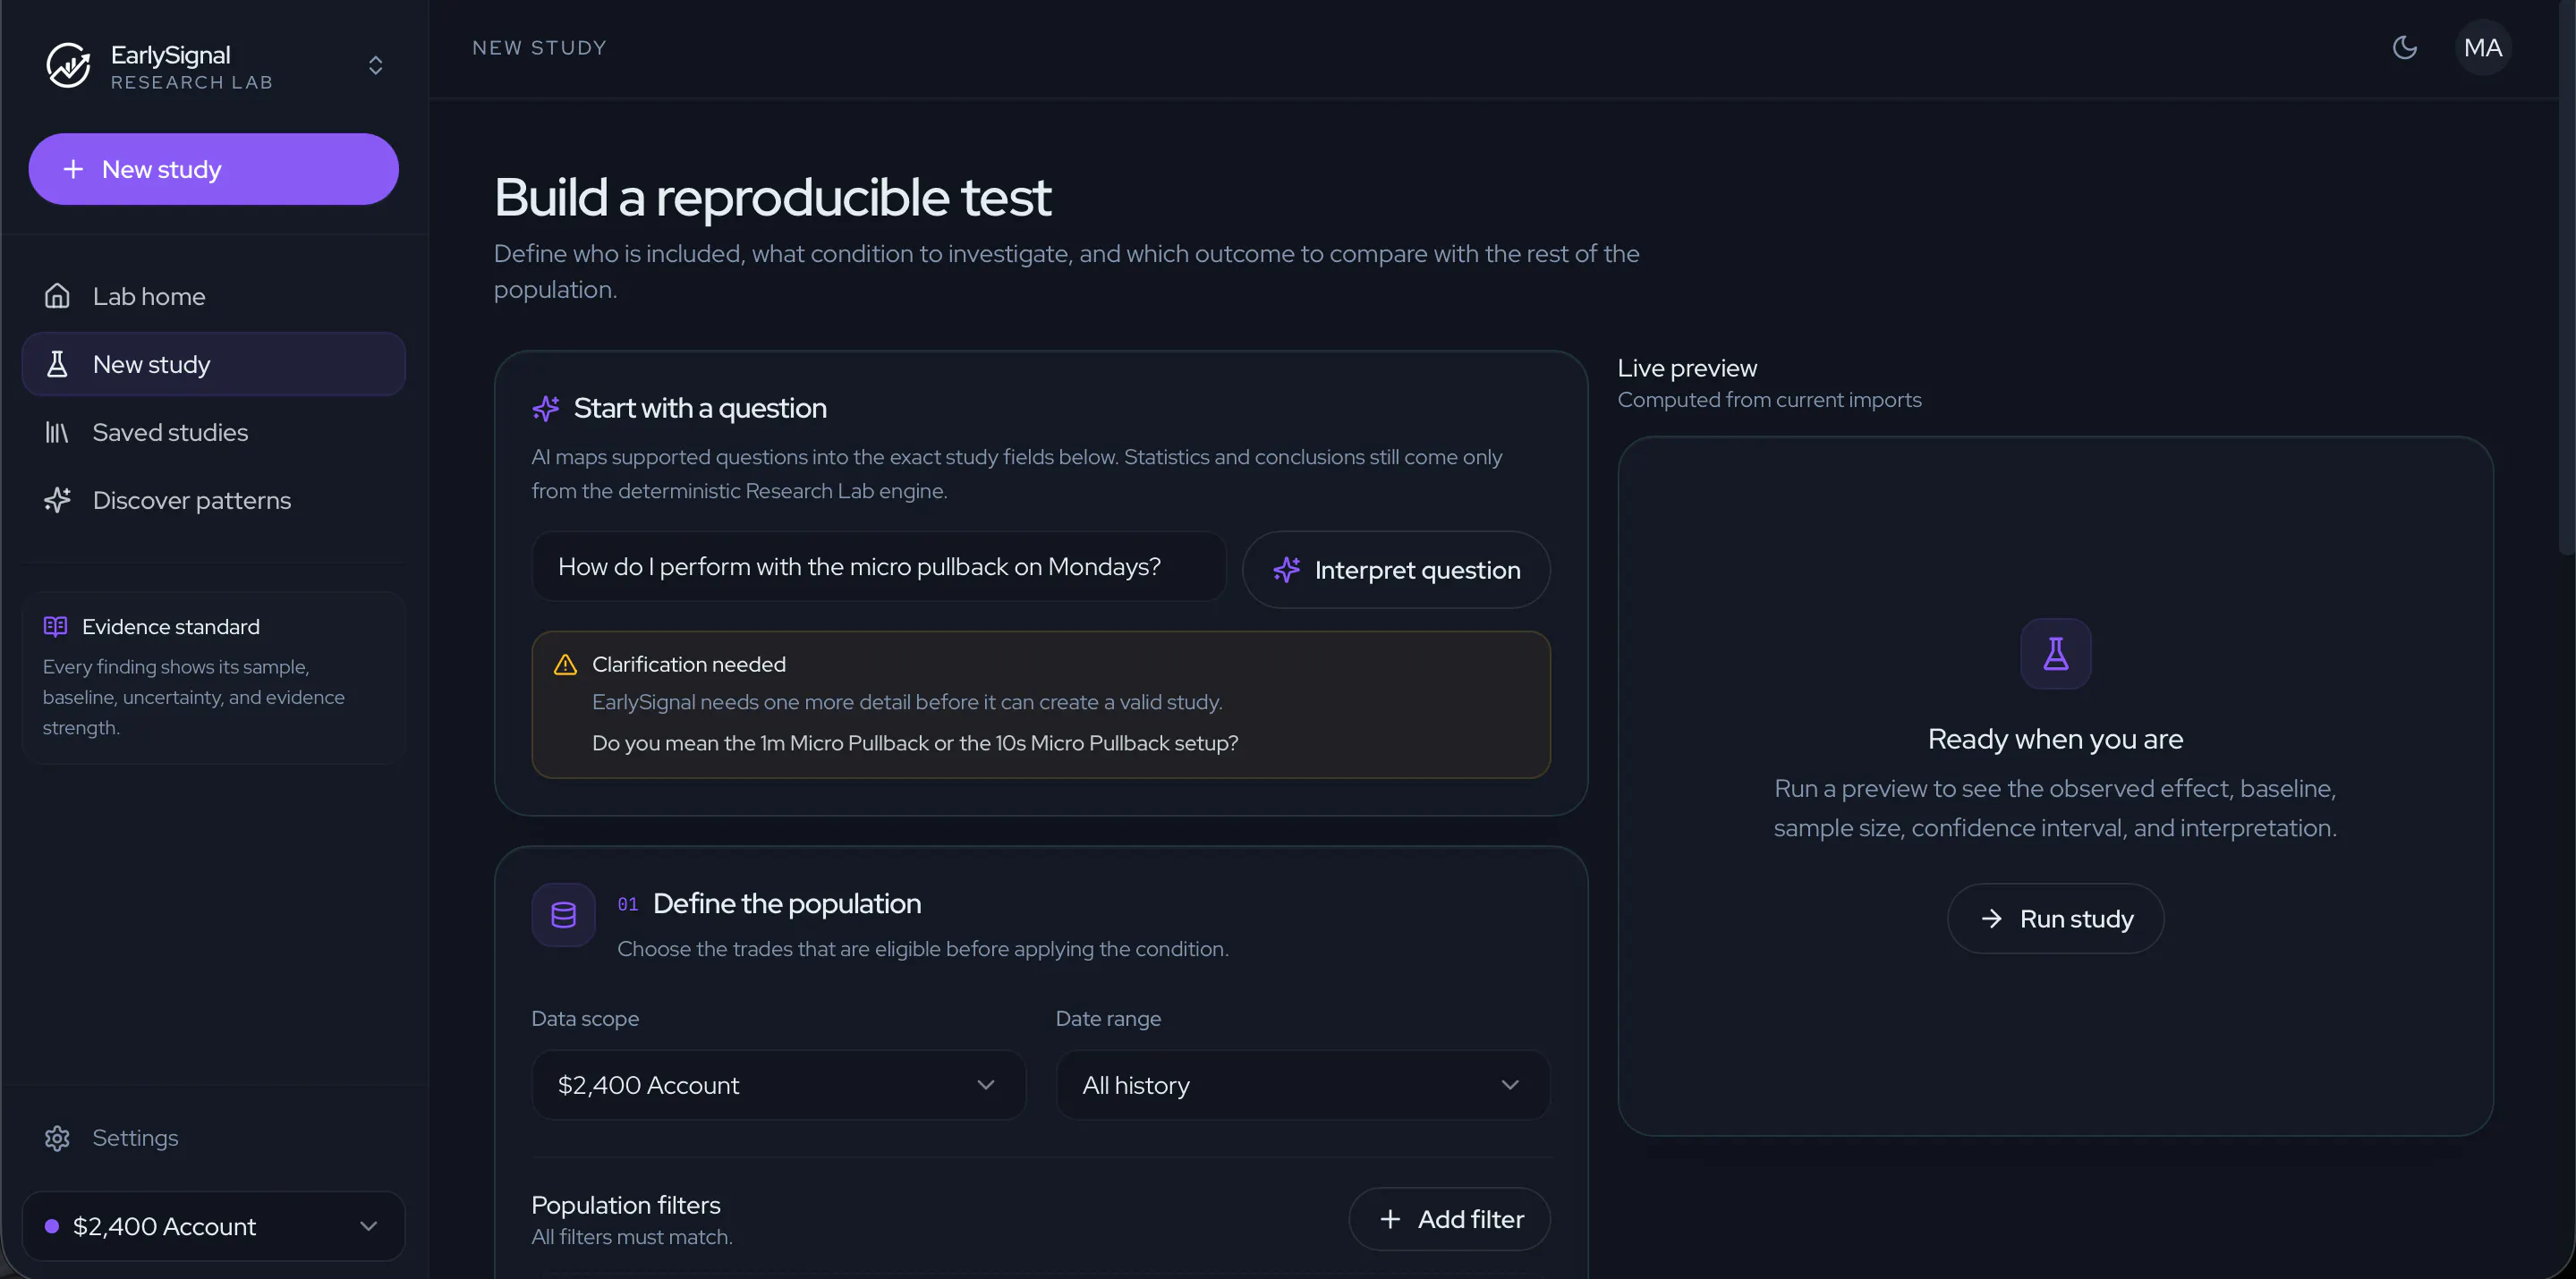Expand the Research Lab workspace switcher

(x=375, y=66)
